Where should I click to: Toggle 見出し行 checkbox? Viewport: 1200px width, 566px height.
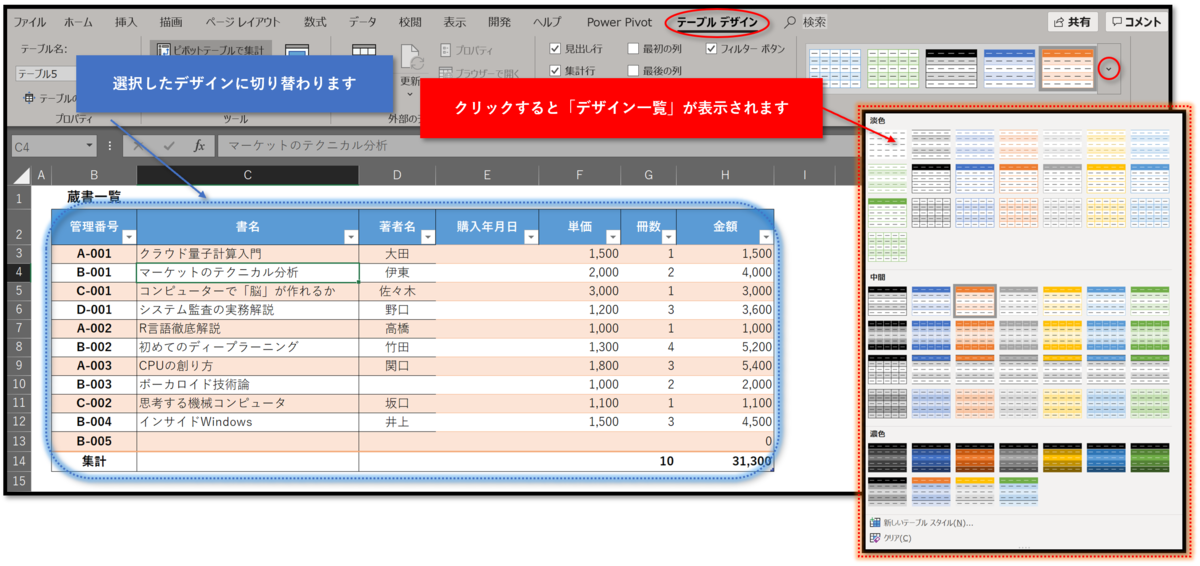tap(556, 49)
